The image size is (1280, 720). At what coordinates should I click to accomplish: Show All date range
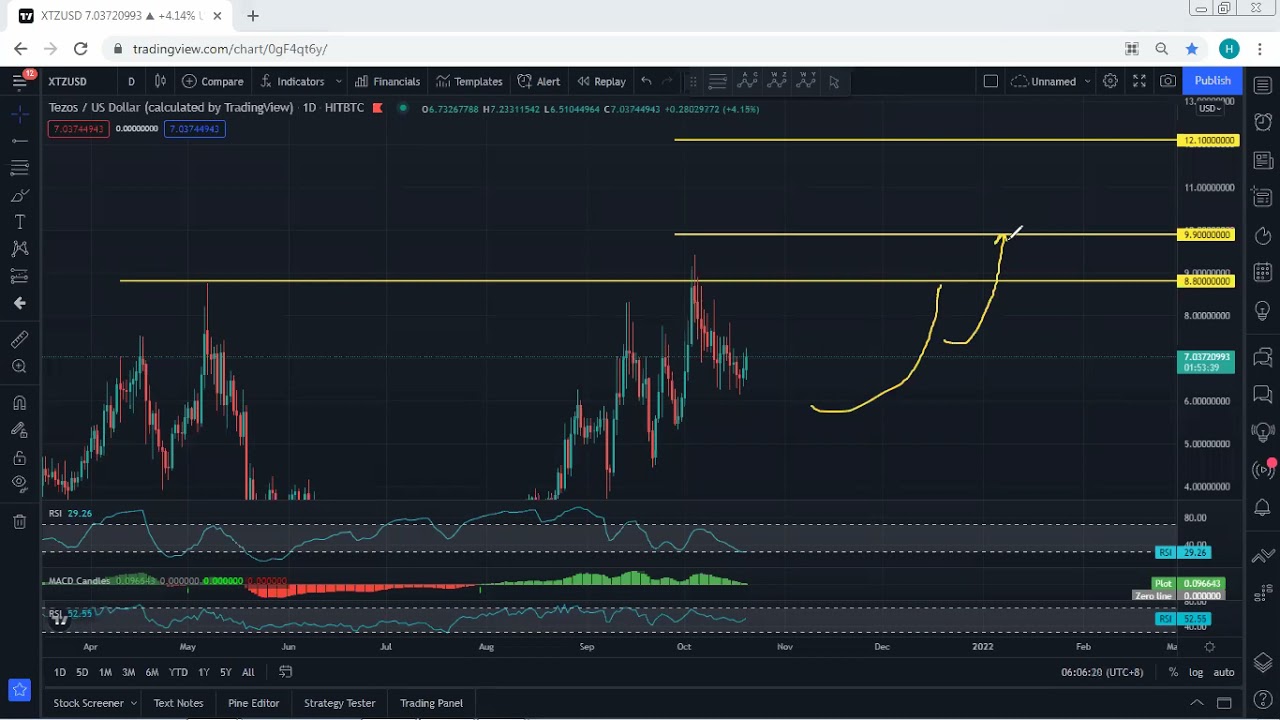(248, 673)
